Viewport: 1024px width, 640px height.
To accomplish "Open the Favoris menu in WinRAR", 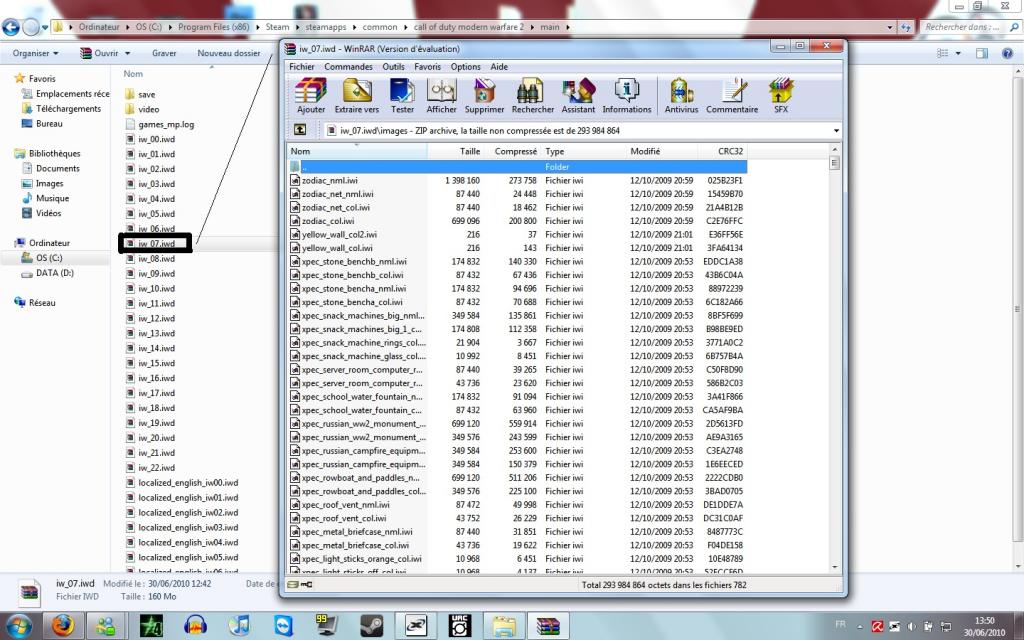I will (427, 67).
